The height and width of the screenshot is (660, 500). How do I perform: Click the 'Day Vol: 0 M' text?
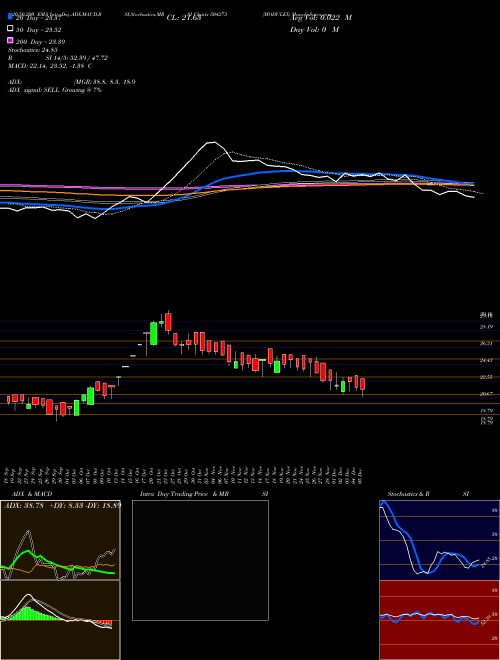click(314, 29)
